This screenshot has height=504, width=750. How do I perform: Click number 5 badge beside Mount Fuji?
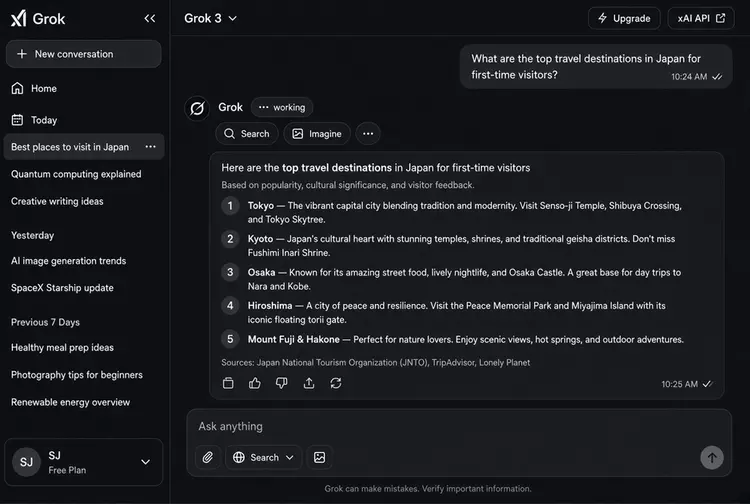pos(230,339)
